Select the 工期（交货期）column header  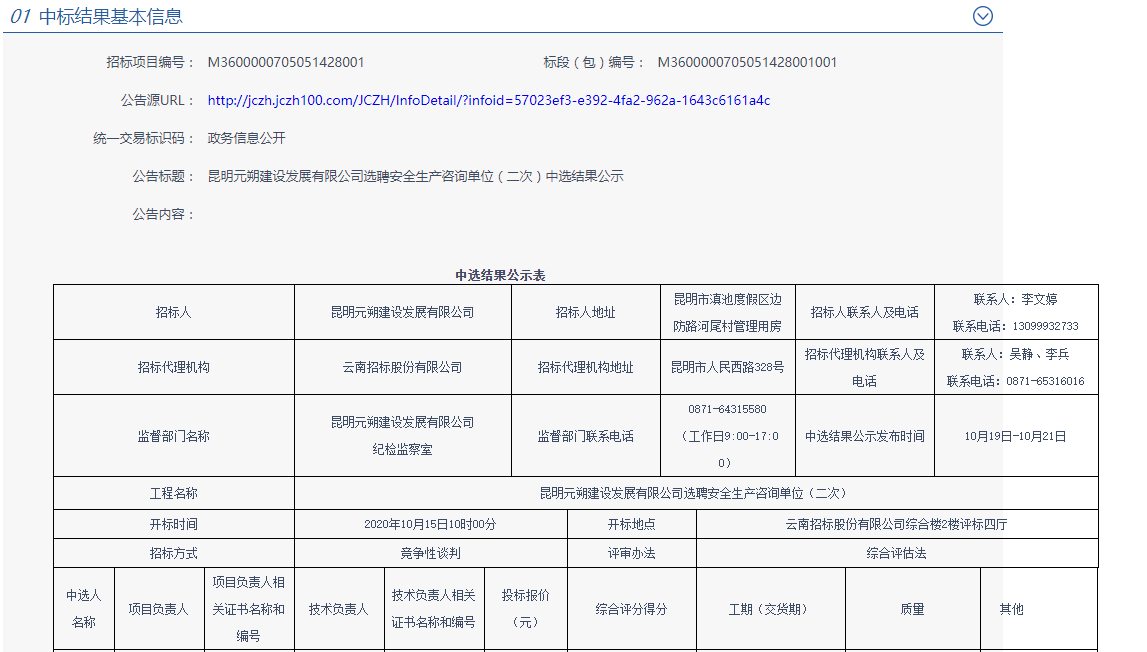click(771, 608)
